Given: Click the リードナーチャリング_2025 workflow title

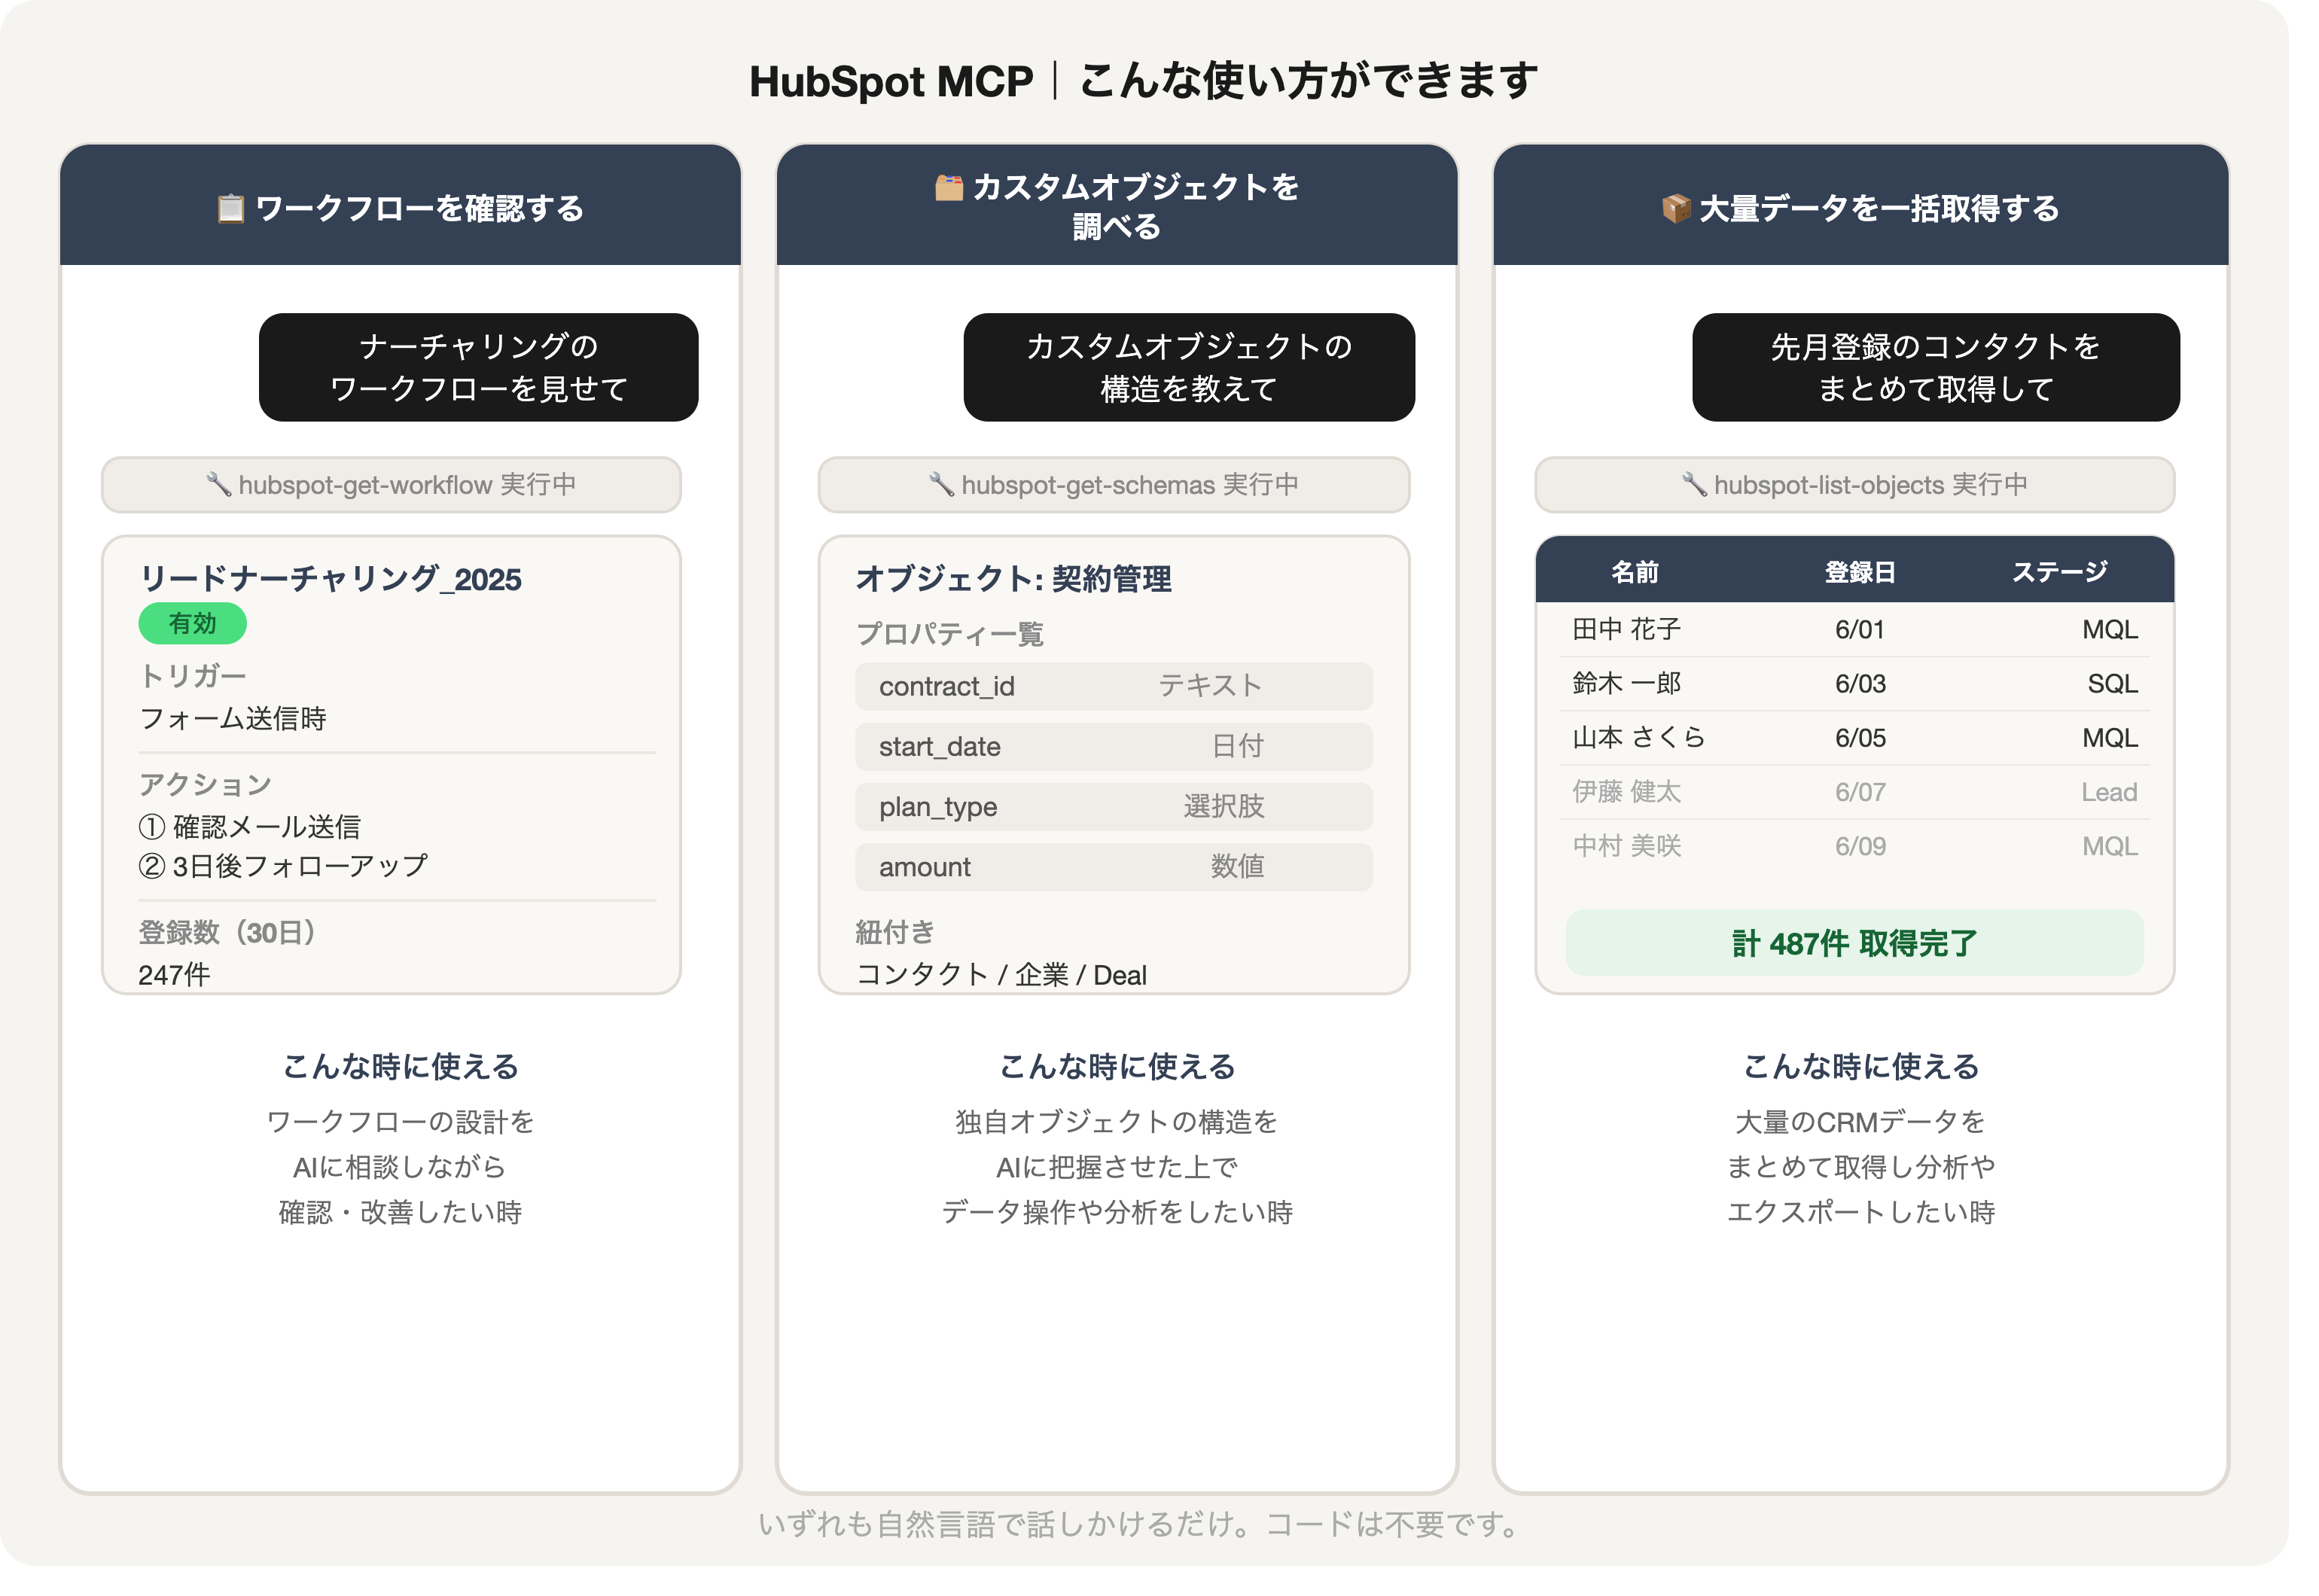Looking at the screenshot, I should click(x=330, y=579).
